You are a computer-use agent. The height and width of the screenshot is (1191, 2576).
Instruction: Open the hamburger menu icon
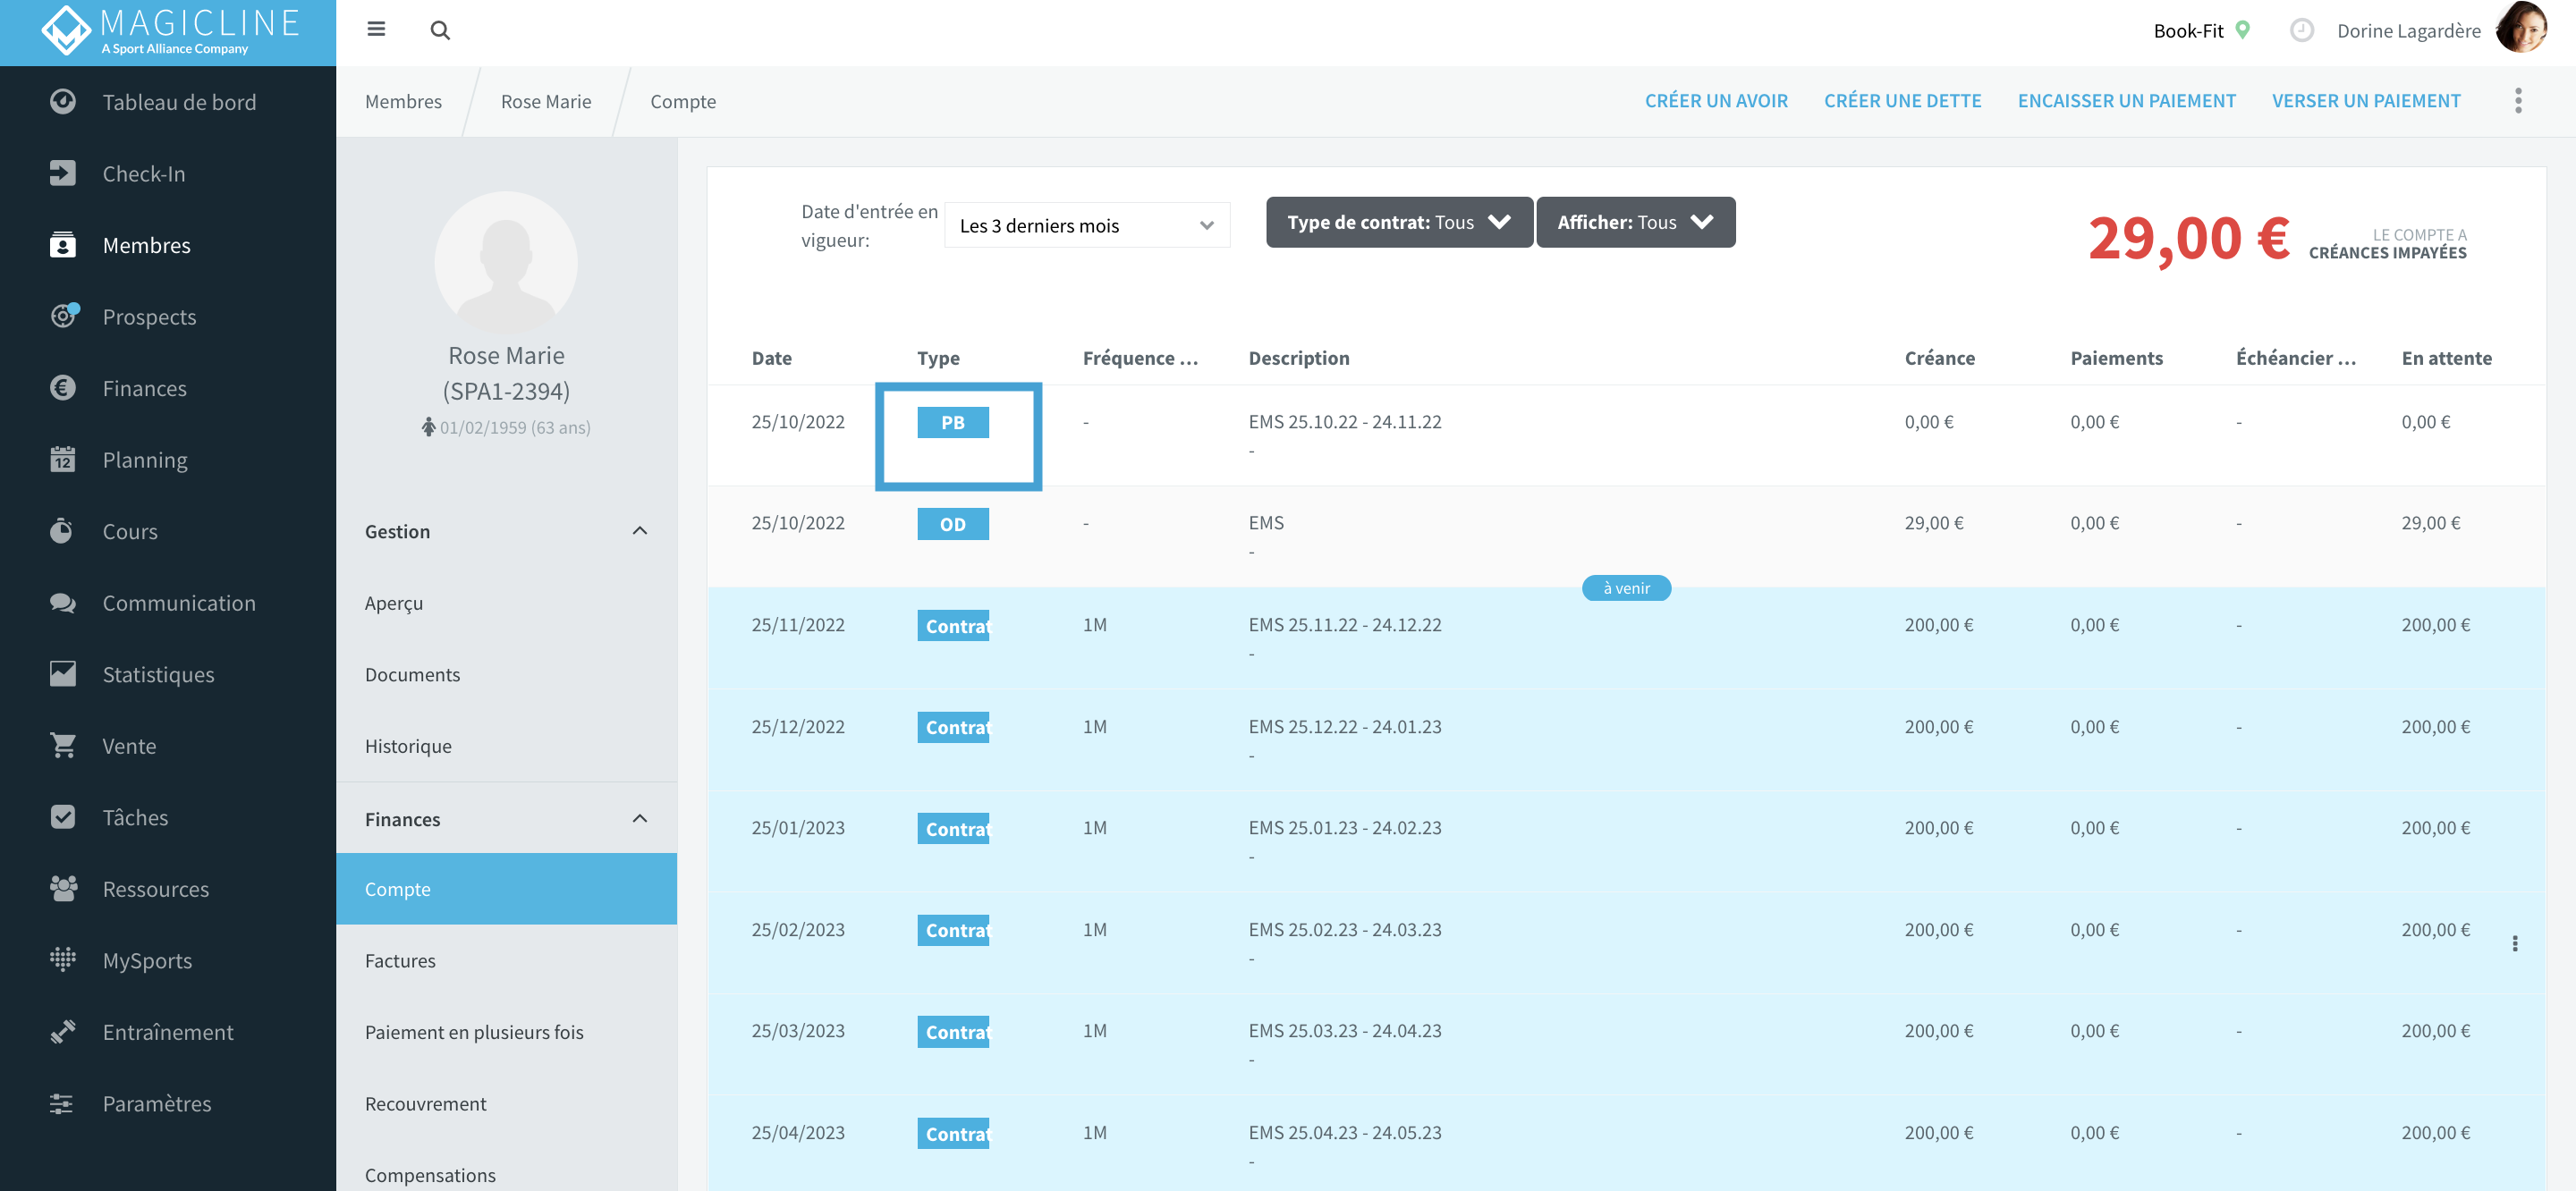[x=376, y=29]
